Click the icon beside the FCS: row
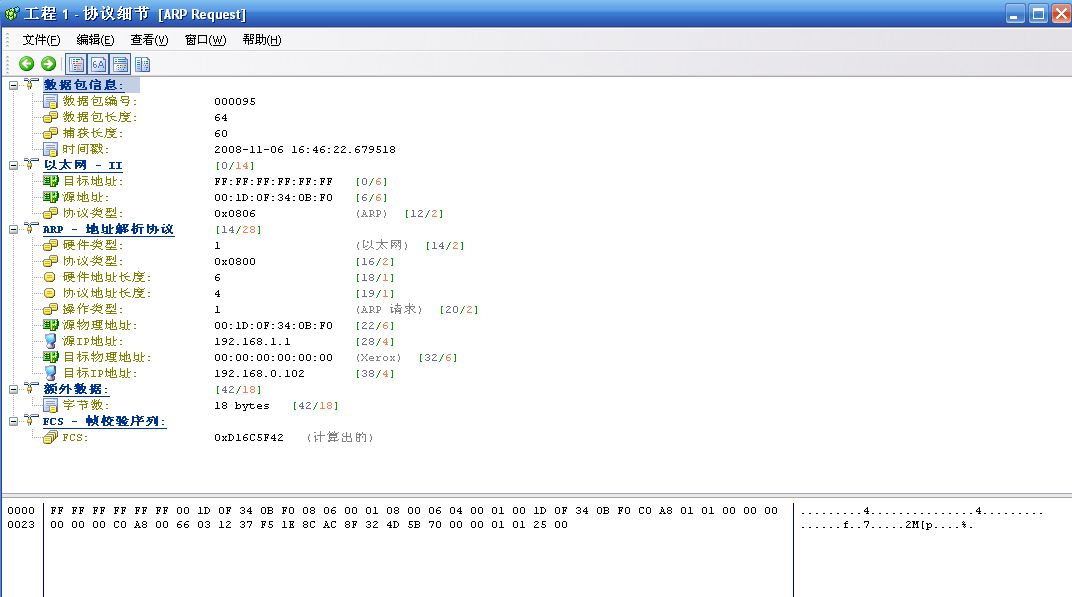 click(x=51, y=438)
